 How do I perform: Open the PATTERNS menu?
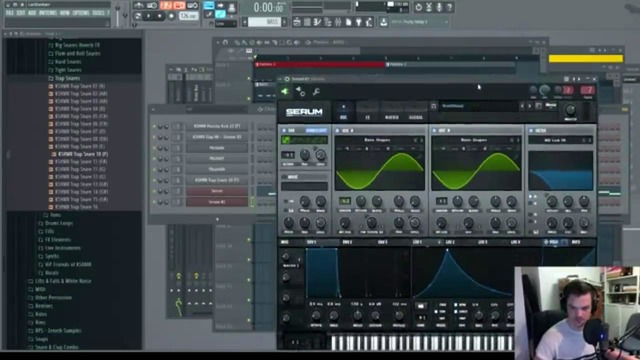pyautogui.click(x=48, y=13)
